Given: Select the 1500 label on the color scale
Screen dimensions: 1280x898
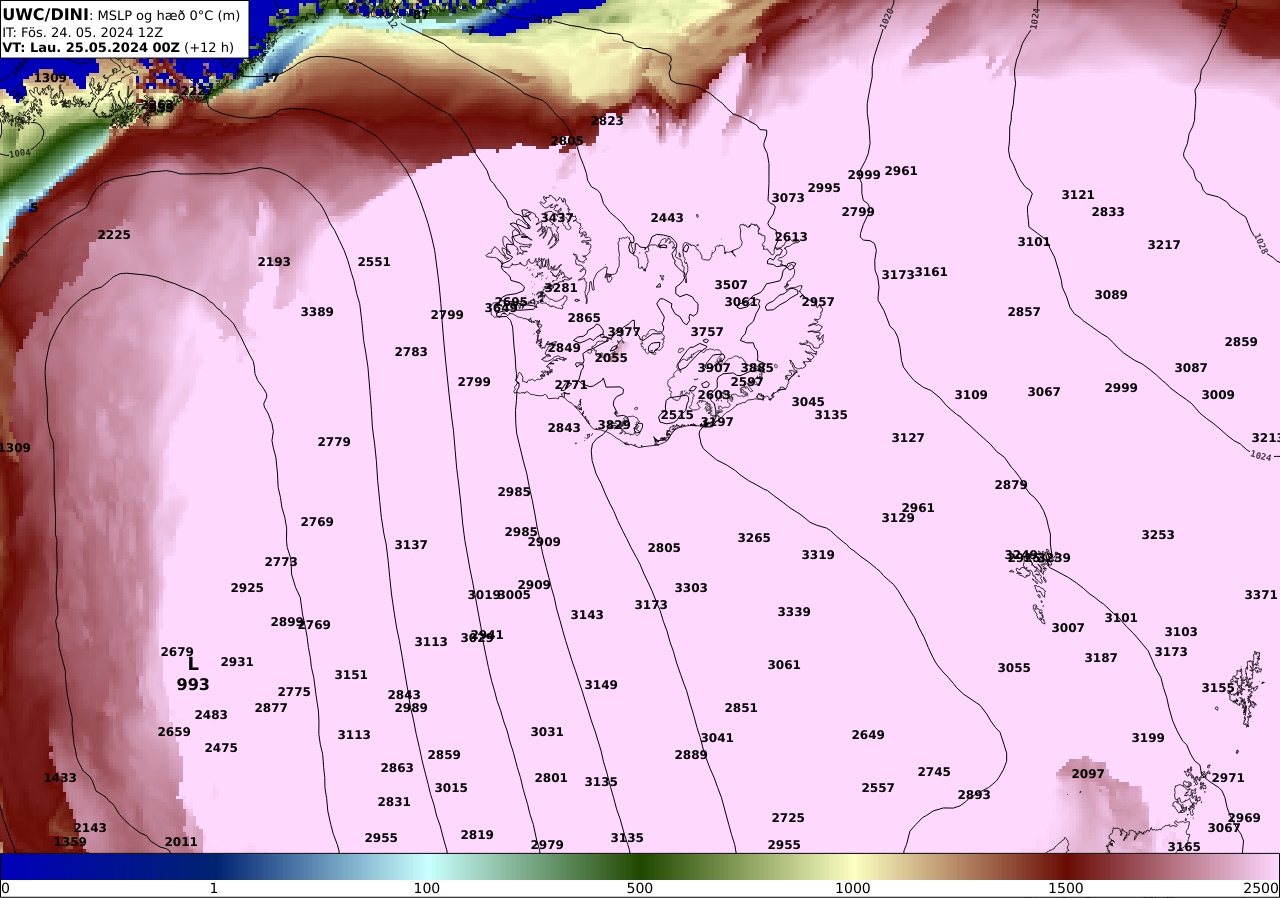Looking at the screenshot, I should 1066,888.
